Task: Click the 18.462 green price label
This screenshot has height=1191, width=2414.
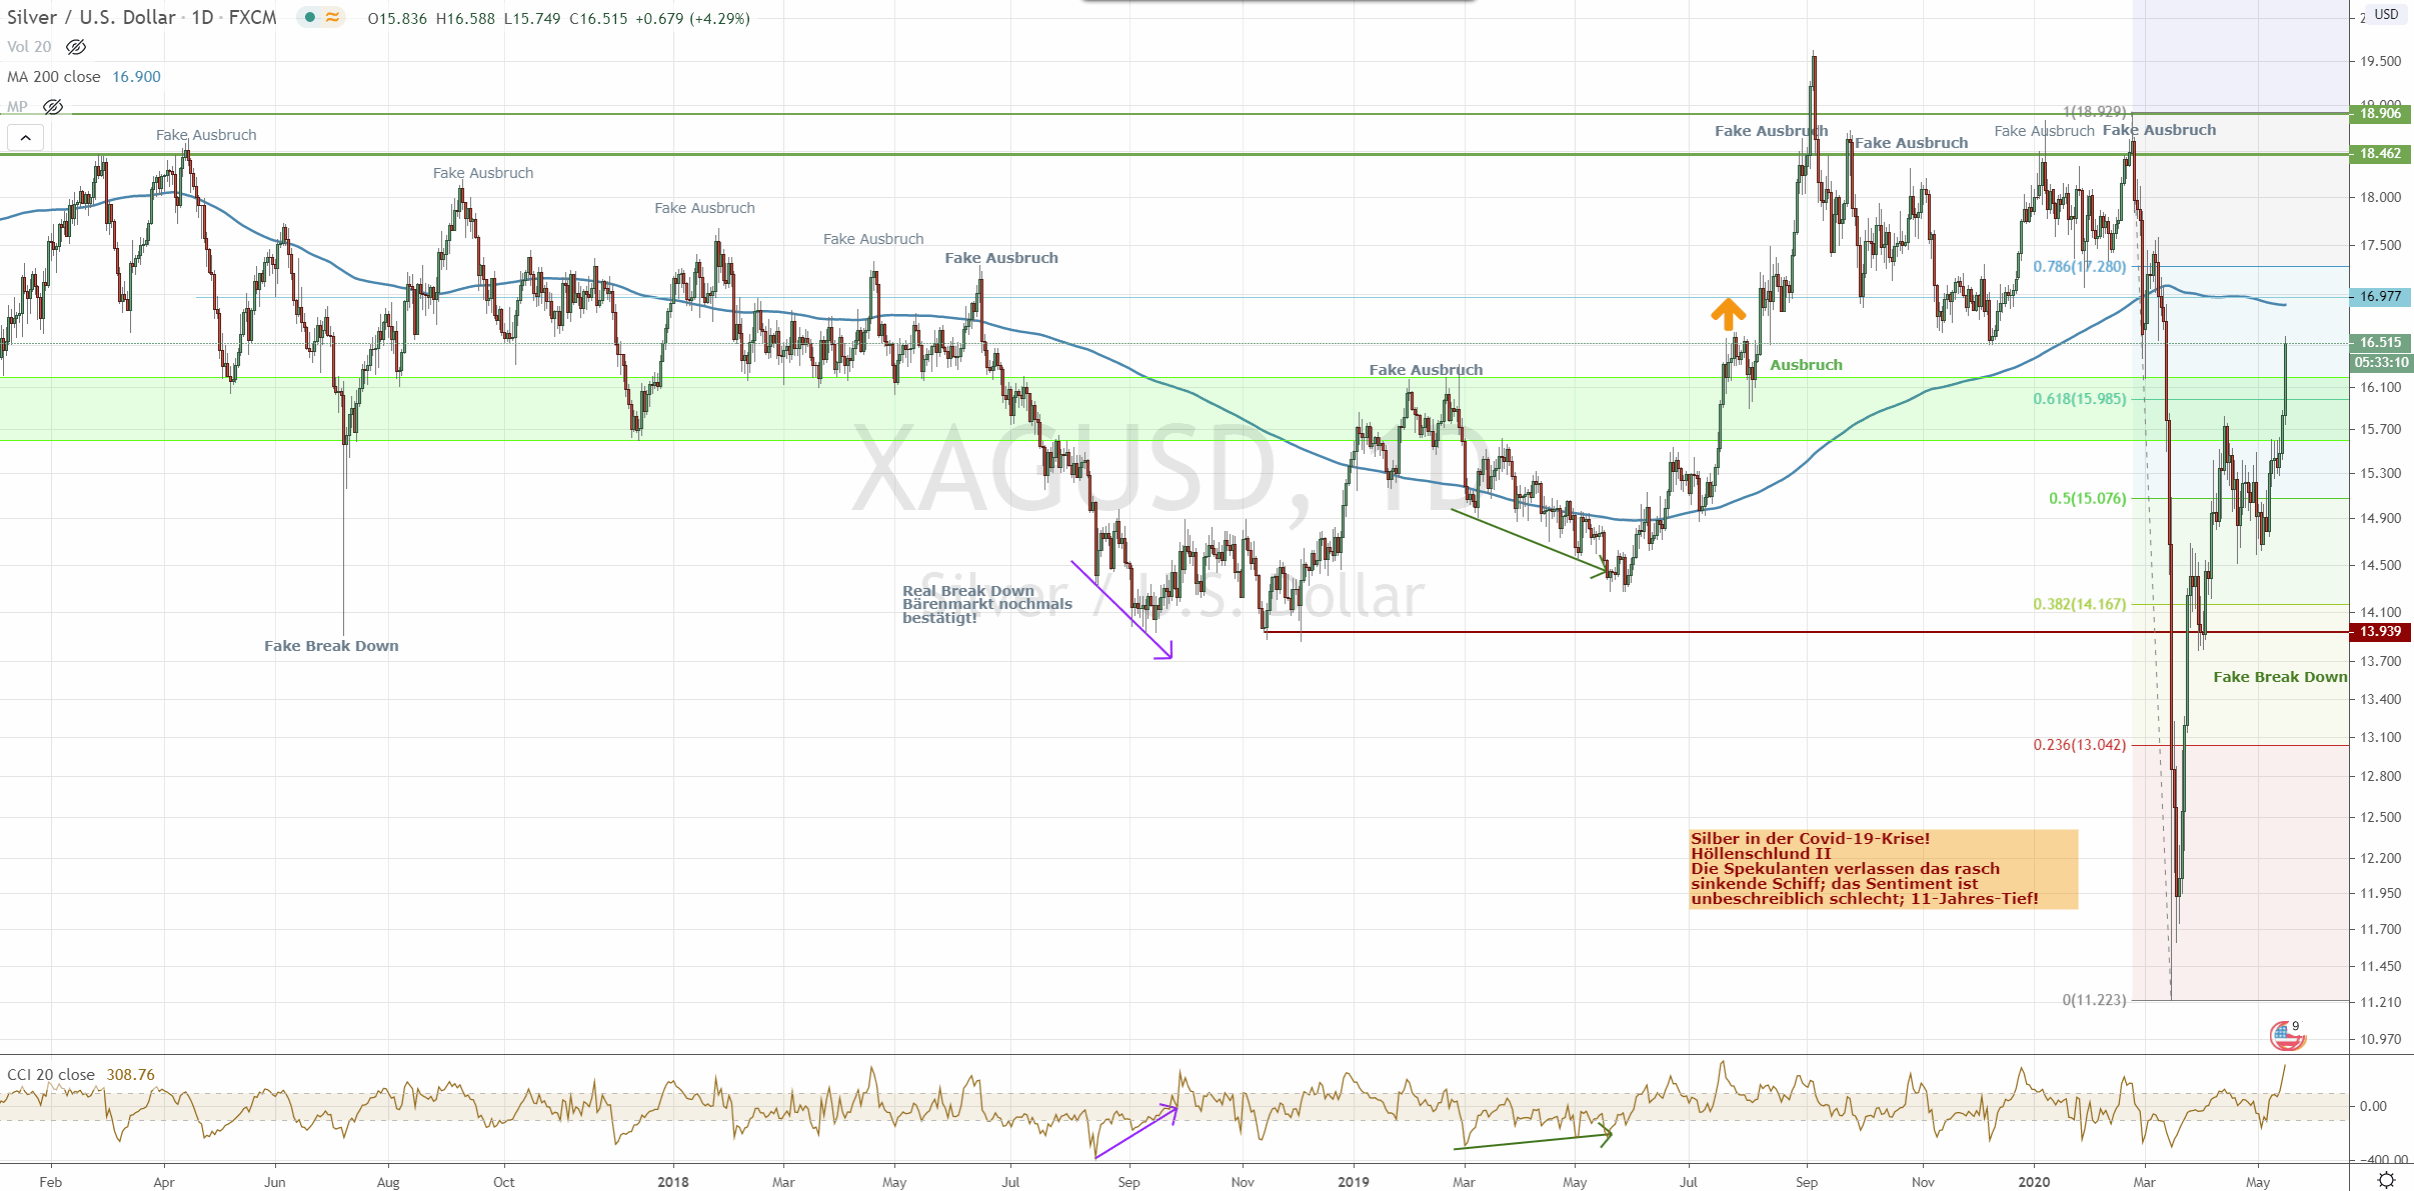Action: pyautogui.click(x=2380, y=154)
